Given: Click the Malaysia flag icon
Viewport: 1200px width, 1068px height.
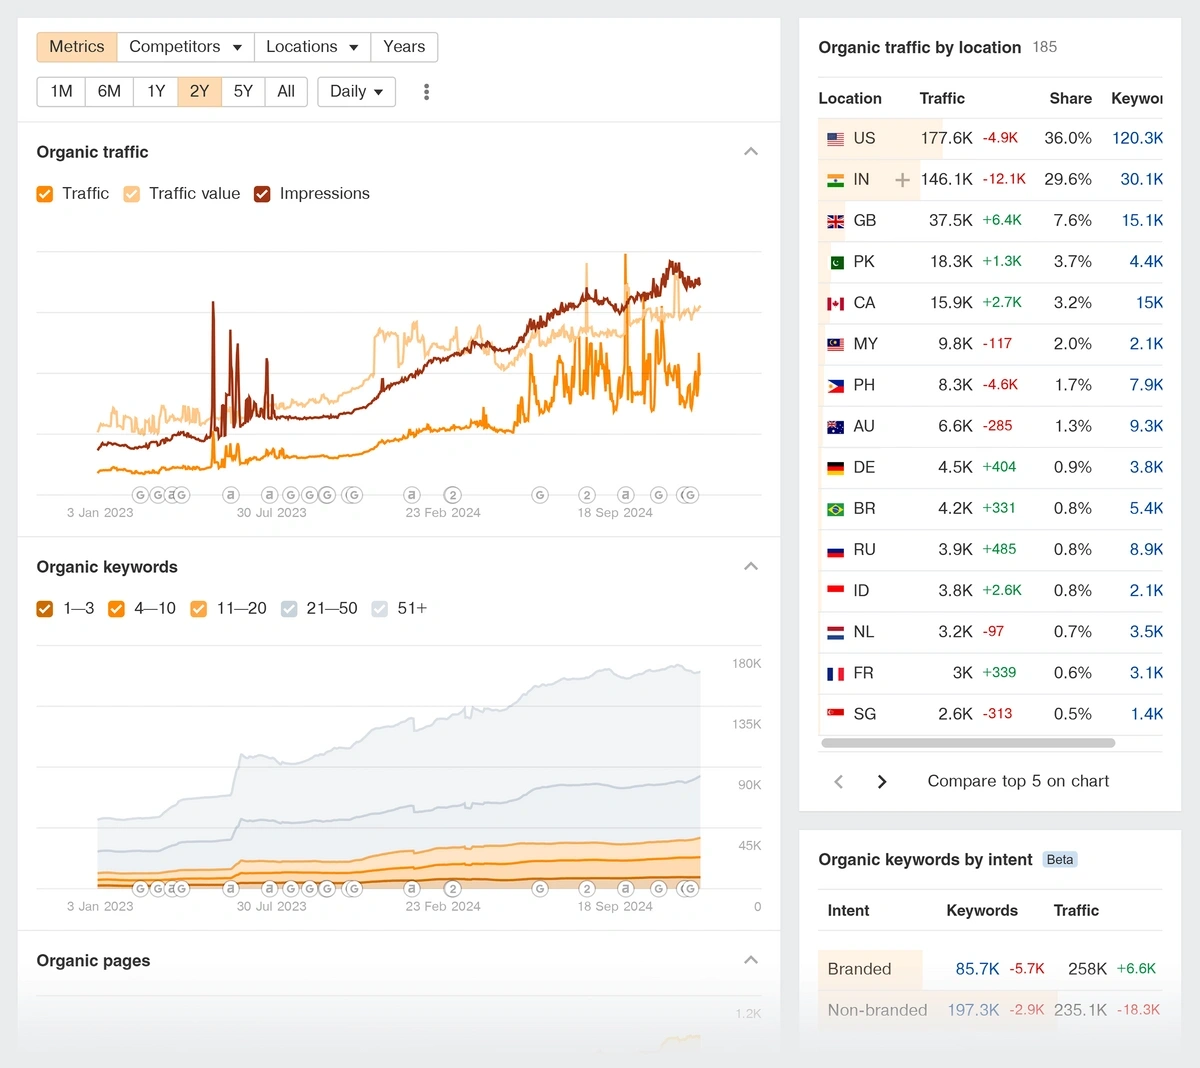Looking at the screenshot, I should [835, 344].
